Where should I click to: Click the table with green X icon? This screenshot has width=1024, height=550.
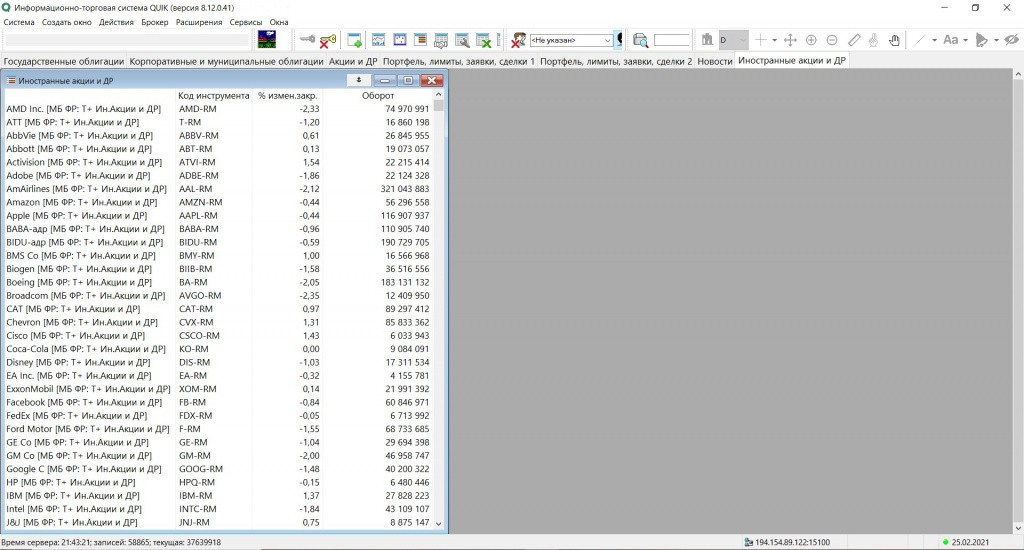[483, 40]
